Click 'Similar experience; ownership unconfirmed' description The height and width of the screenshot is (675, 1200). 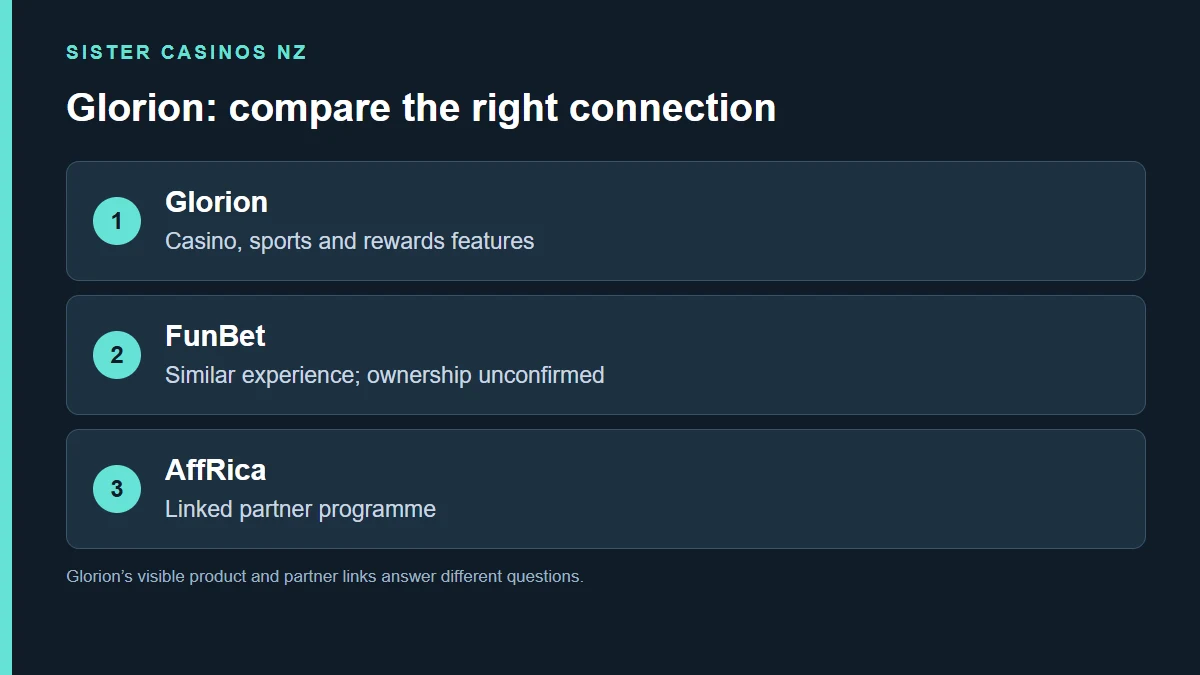[384, 375]
